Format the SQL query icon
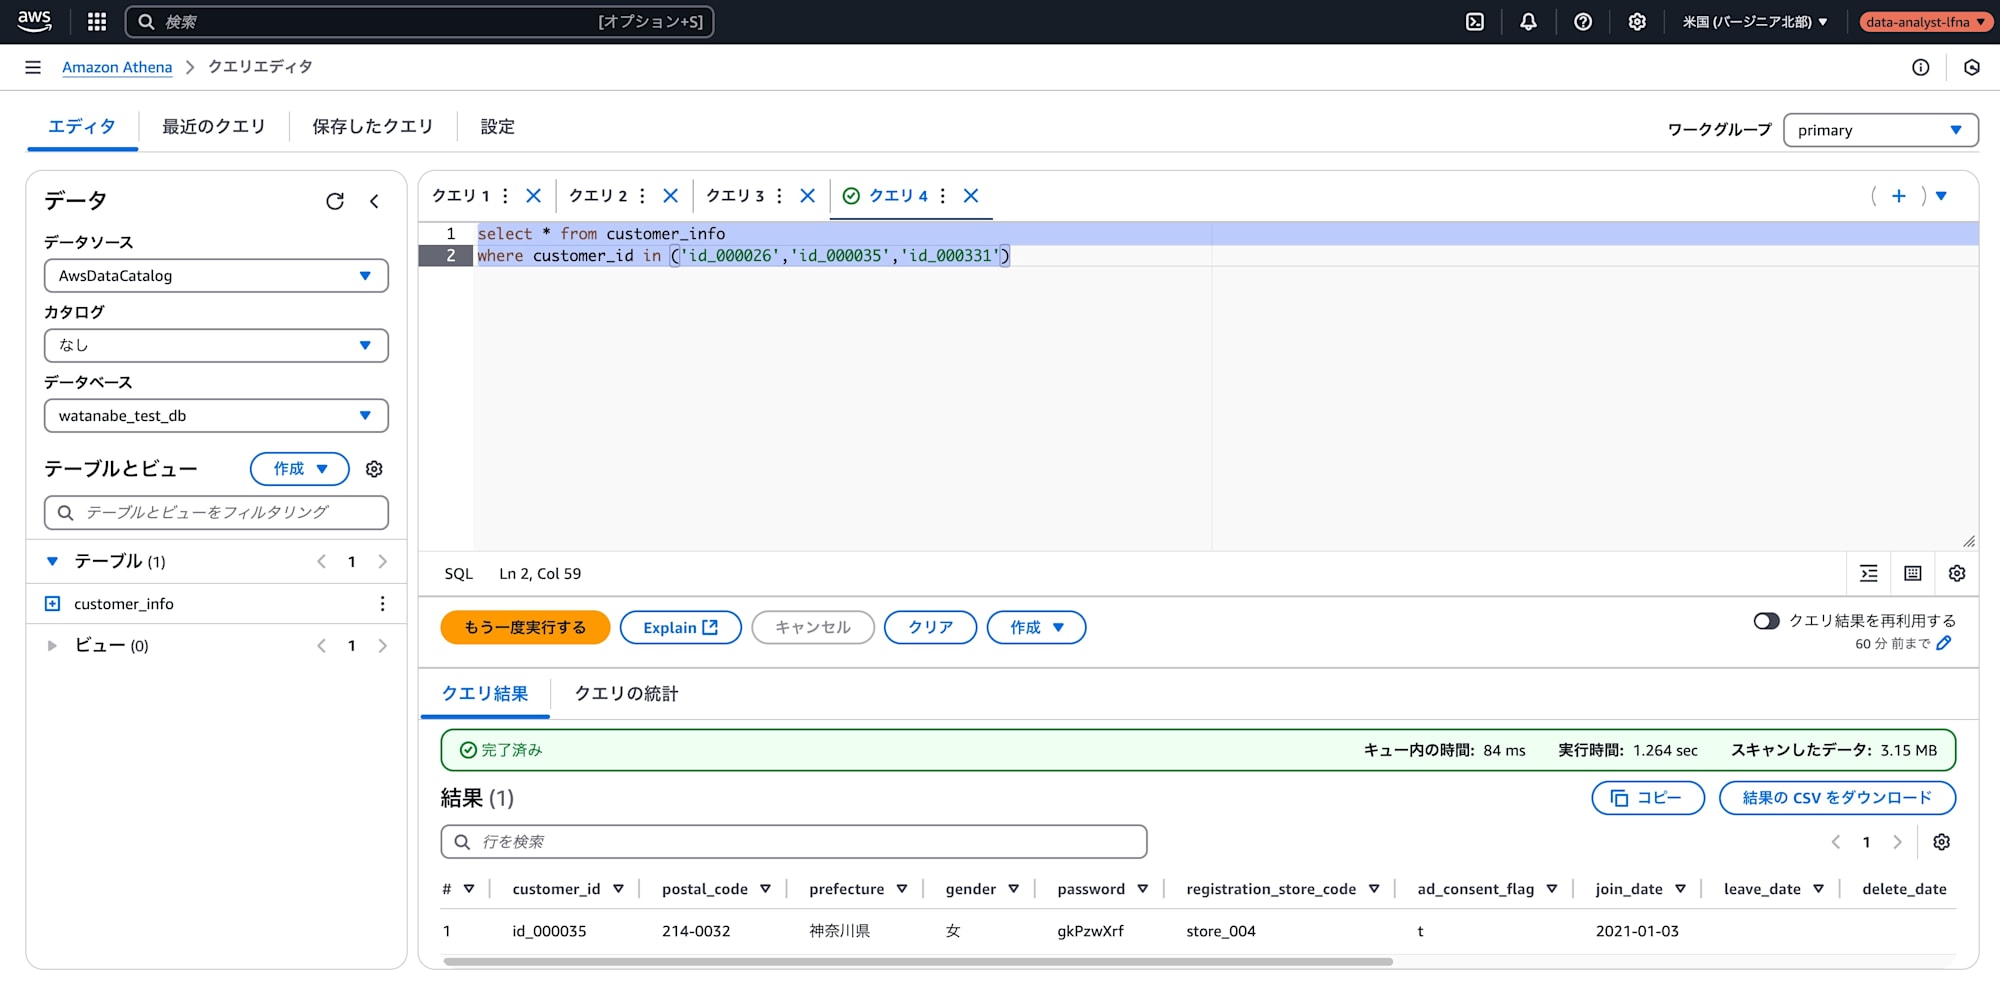 click(x=1868, y=573)
